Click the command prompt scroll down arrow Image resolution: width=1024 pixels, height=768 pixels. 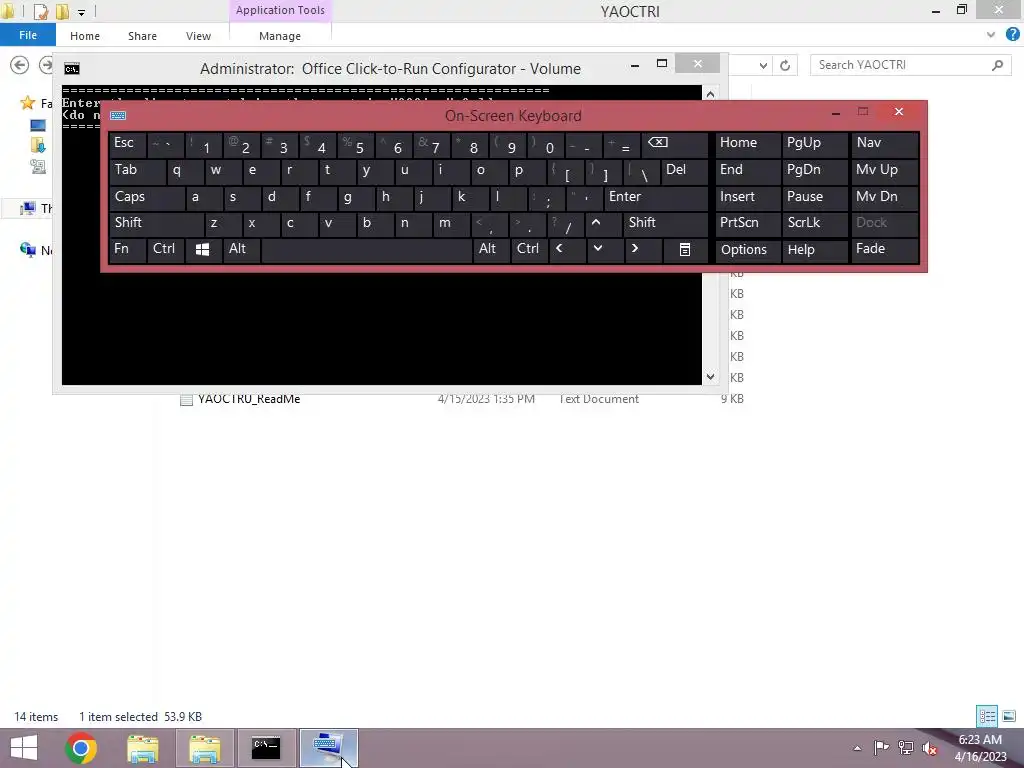(710, 377)
